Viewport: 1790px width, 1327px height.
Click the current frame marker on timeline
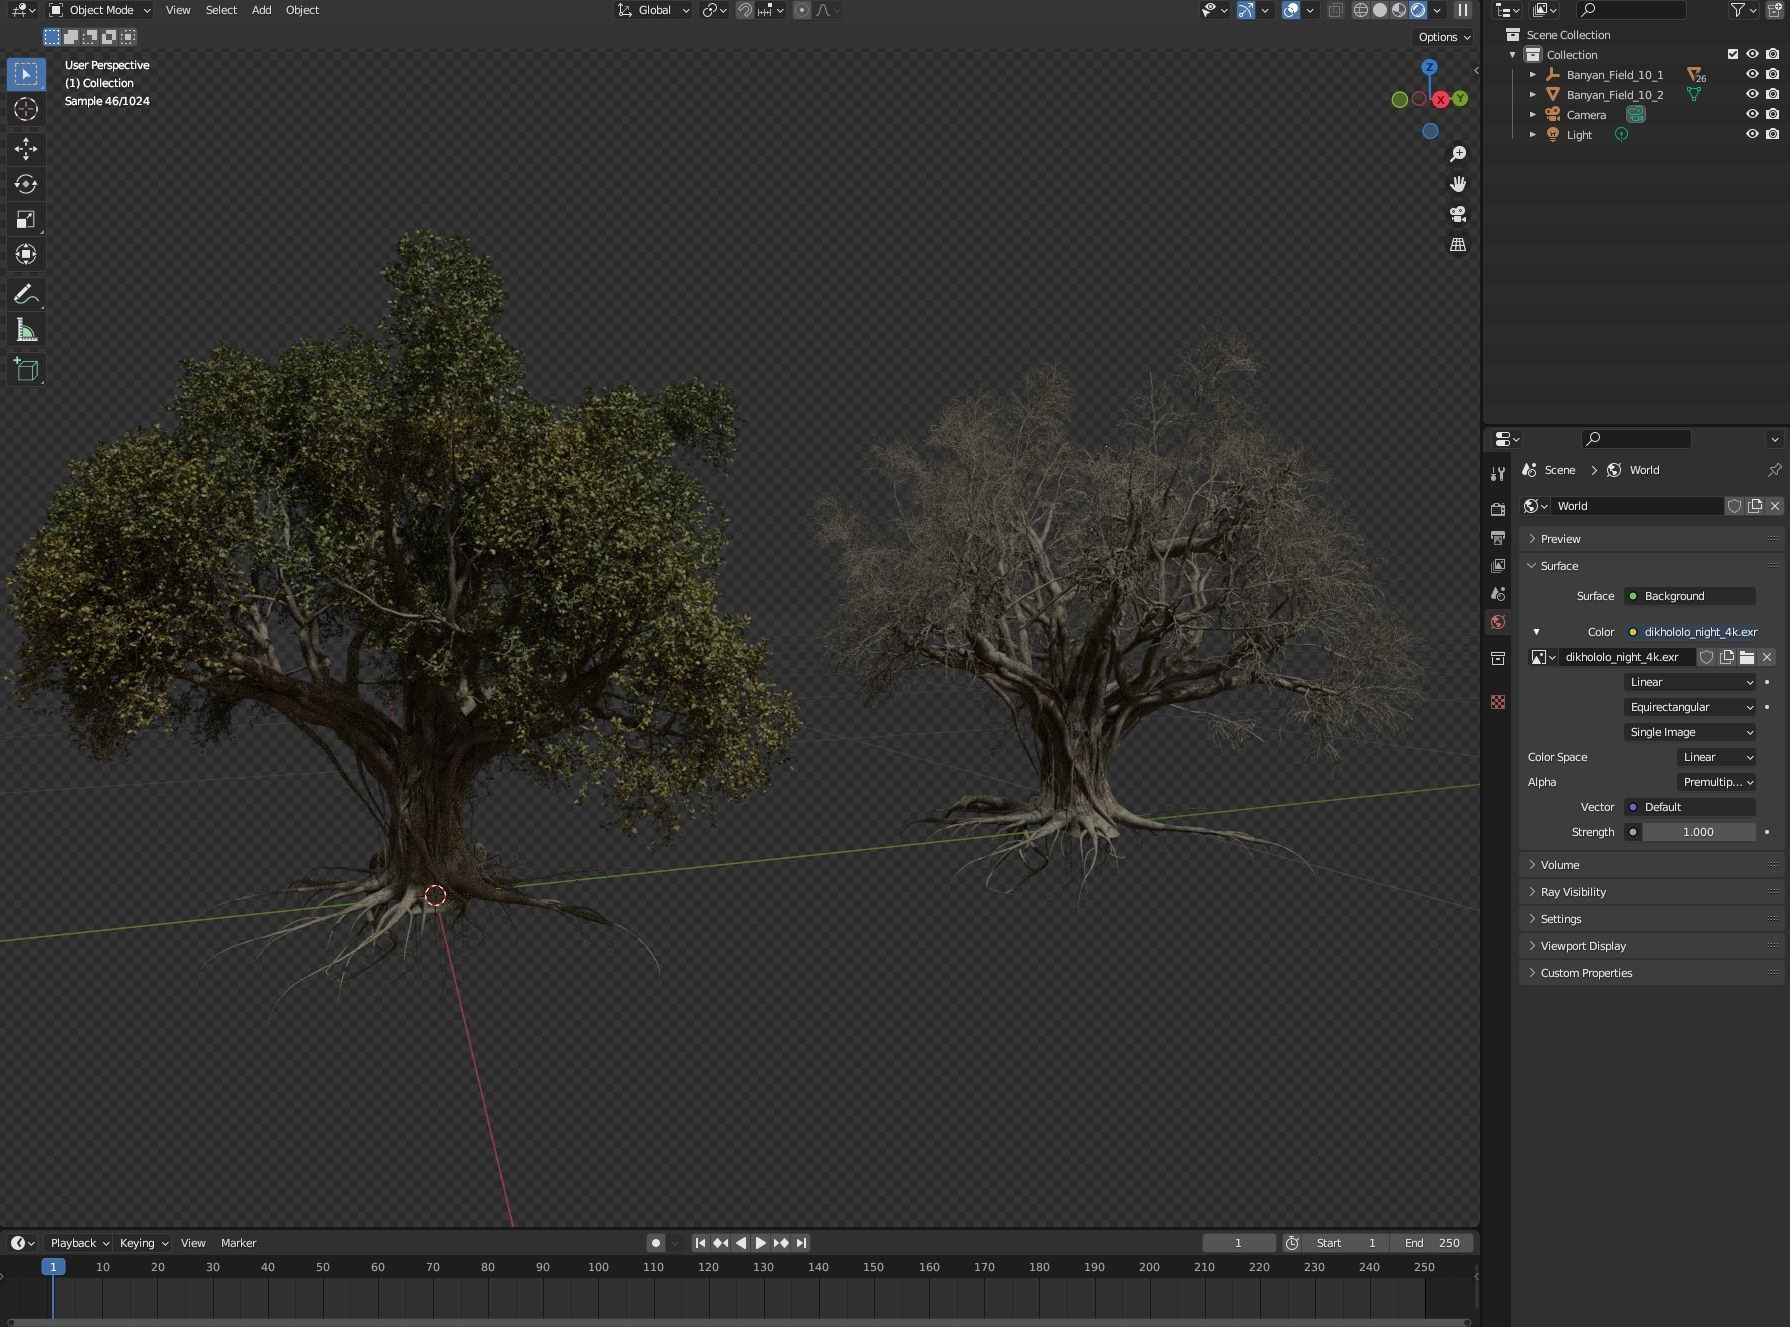(53, 1267)
